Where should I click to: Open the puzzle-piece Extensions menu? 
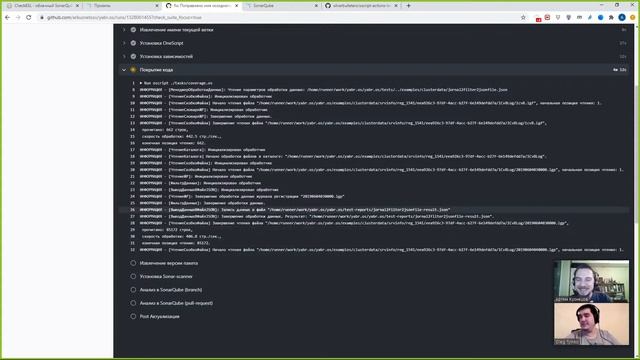[611, 18]
